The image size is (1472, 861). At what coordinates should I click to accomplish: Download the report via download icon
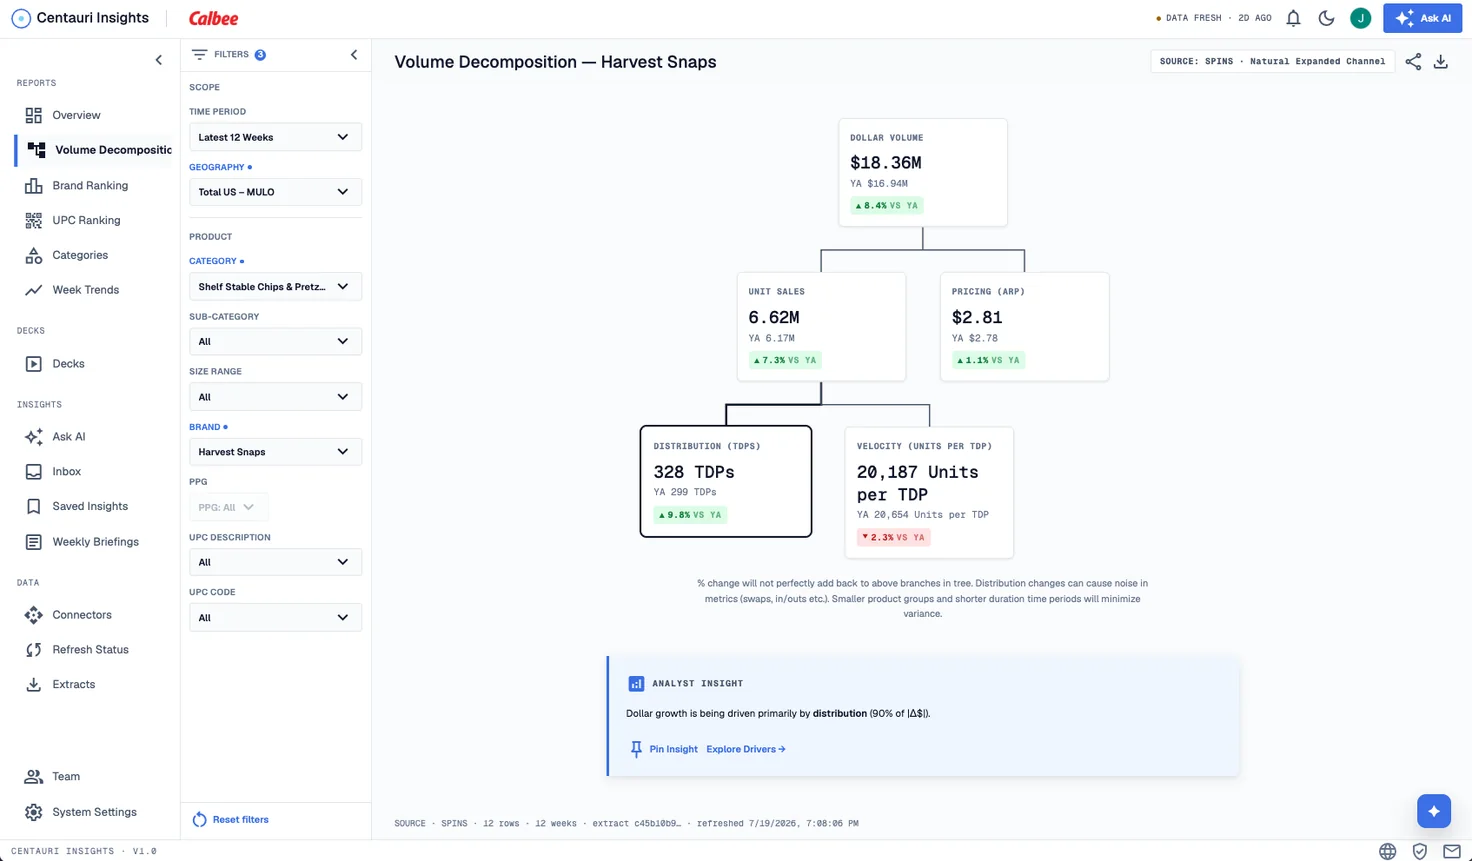1441,62
